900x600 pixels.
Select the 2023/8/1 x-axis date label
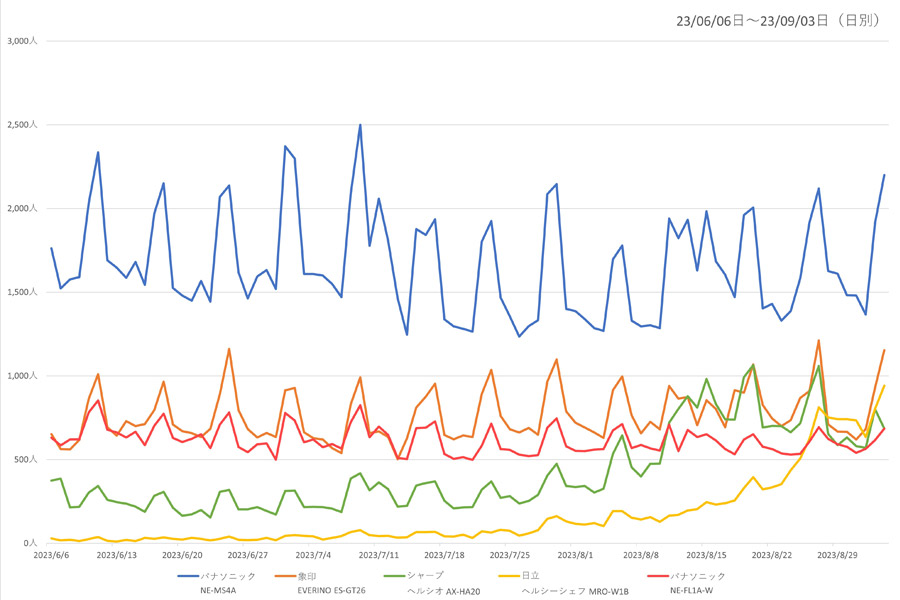pyautogui.click(x=575, y=555)
